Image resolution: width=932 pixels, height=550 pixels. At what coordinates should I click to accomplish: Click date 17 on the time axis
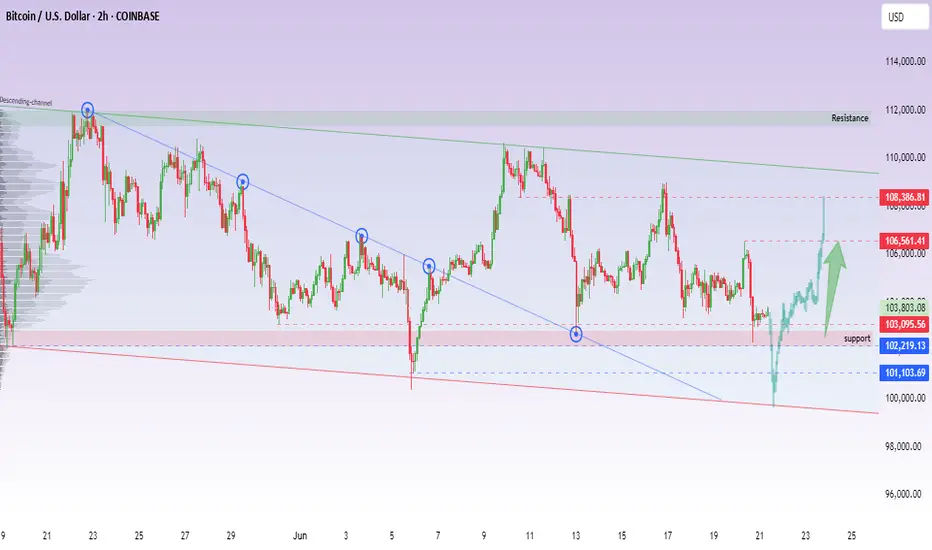[x=667, y=536]
